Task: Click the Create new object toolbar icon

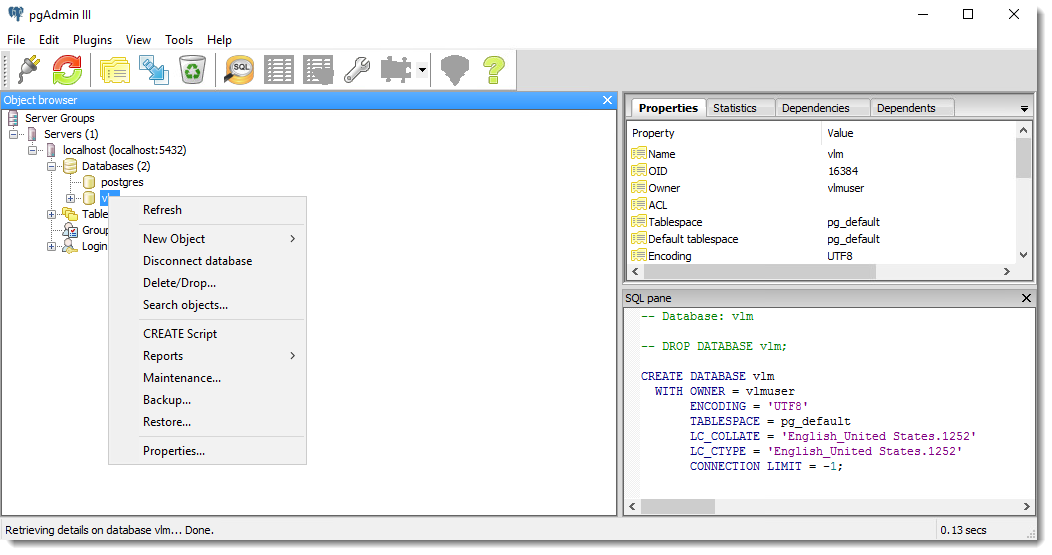Action: coord(154,69)
